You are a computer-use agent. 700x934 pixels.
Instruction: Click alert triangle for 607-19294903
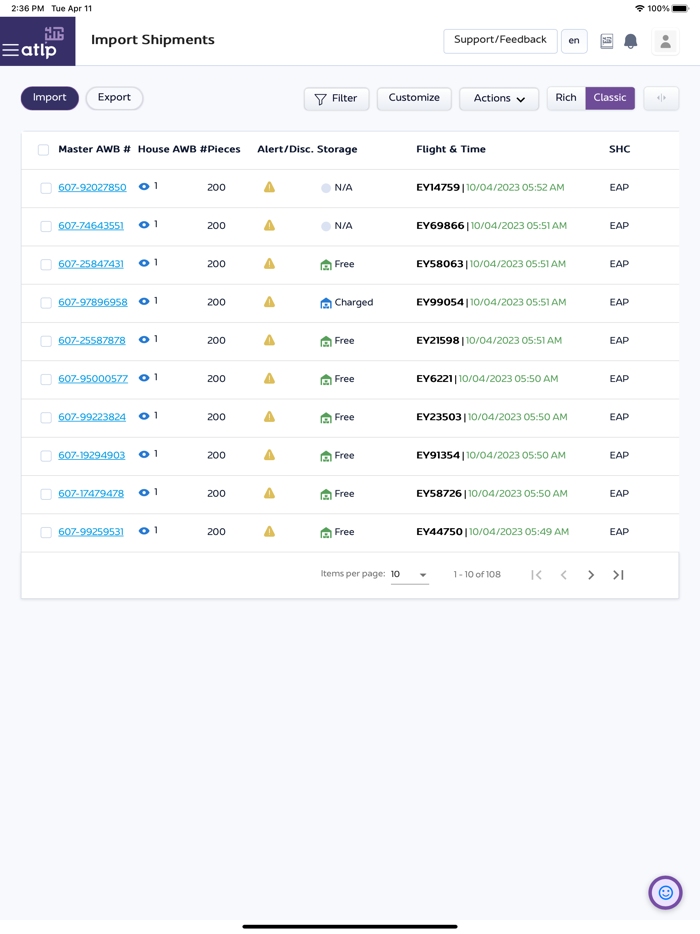(x=269, y=455)
